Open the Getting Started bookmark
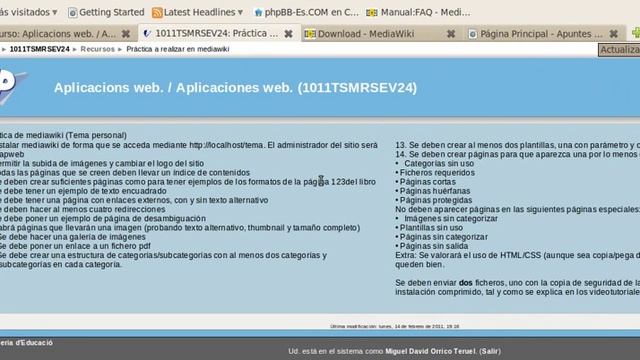 (106, 12)
